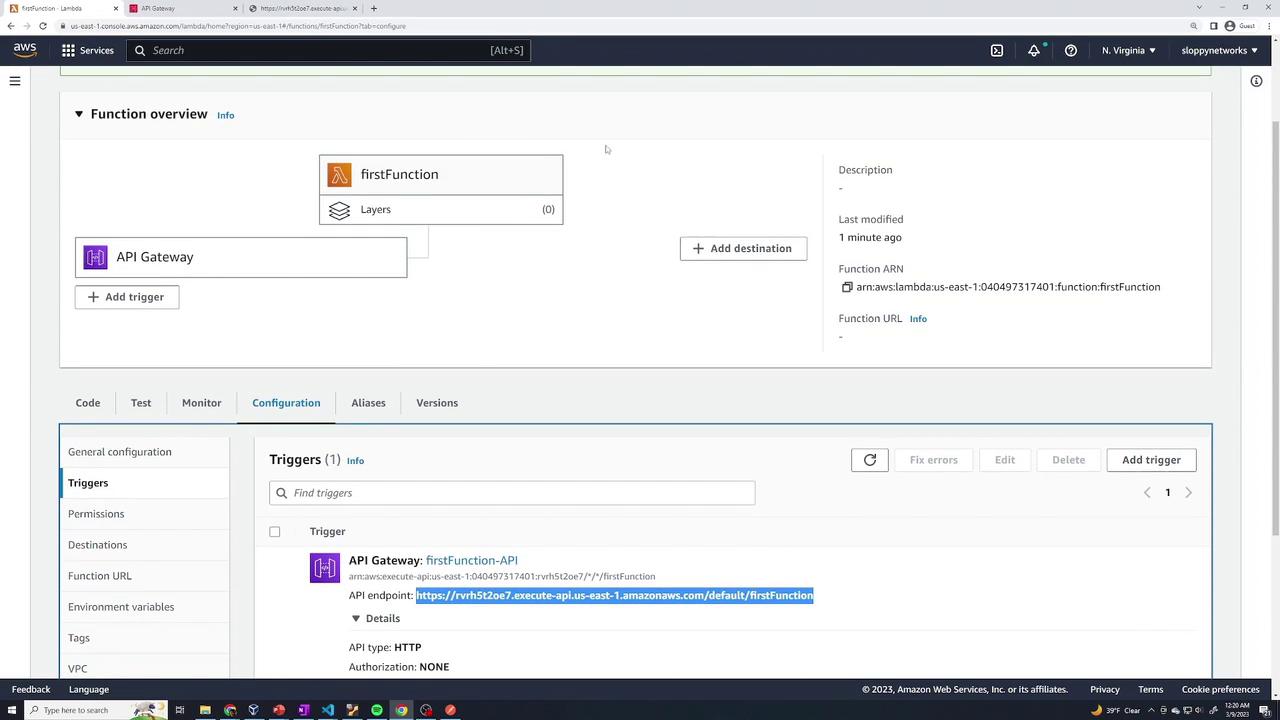Open the info panel icon at right edge
The width and height of the screenshot is (1280, 720).
pyautogui.click(x=1256, y=81)
